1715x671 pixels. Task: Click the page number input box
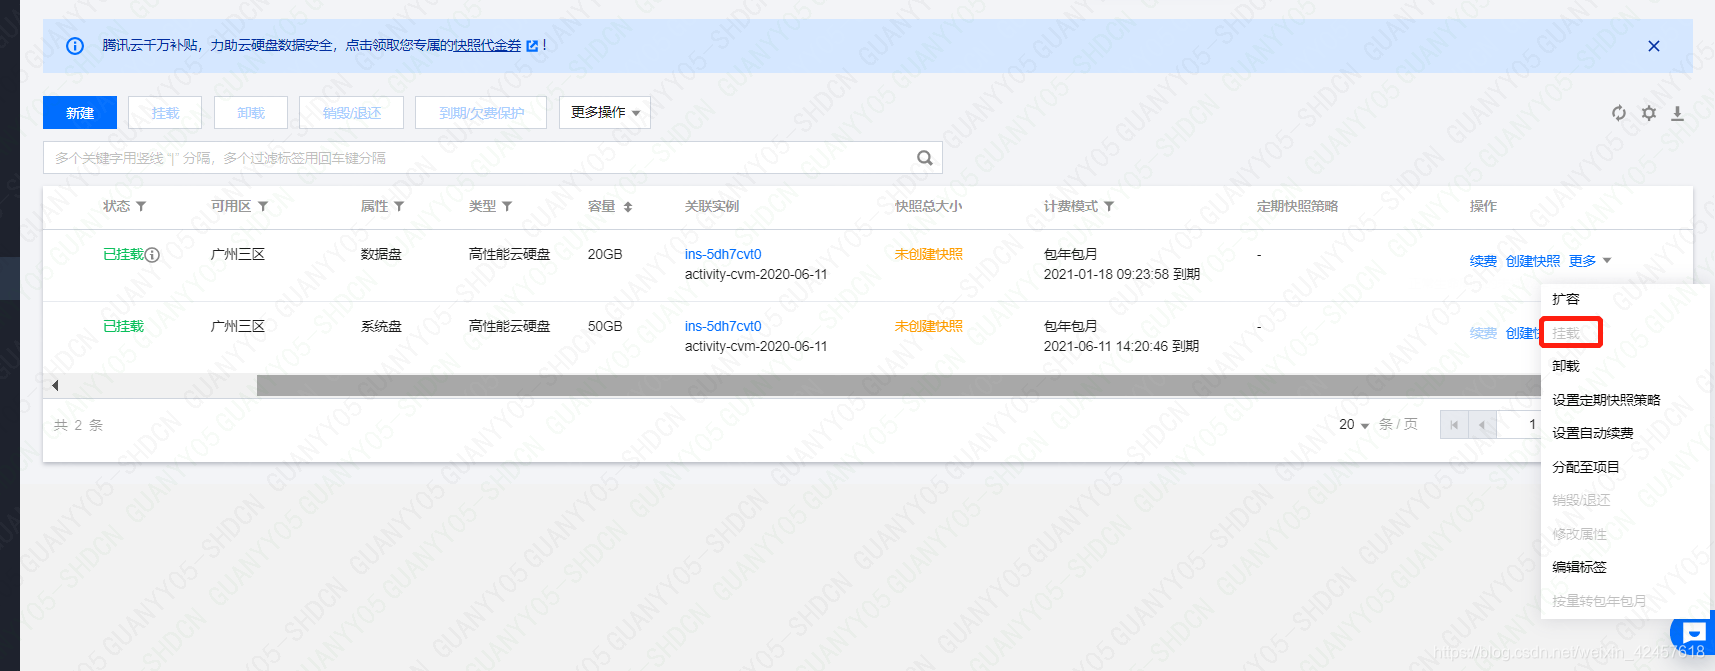pos(1518,425)
